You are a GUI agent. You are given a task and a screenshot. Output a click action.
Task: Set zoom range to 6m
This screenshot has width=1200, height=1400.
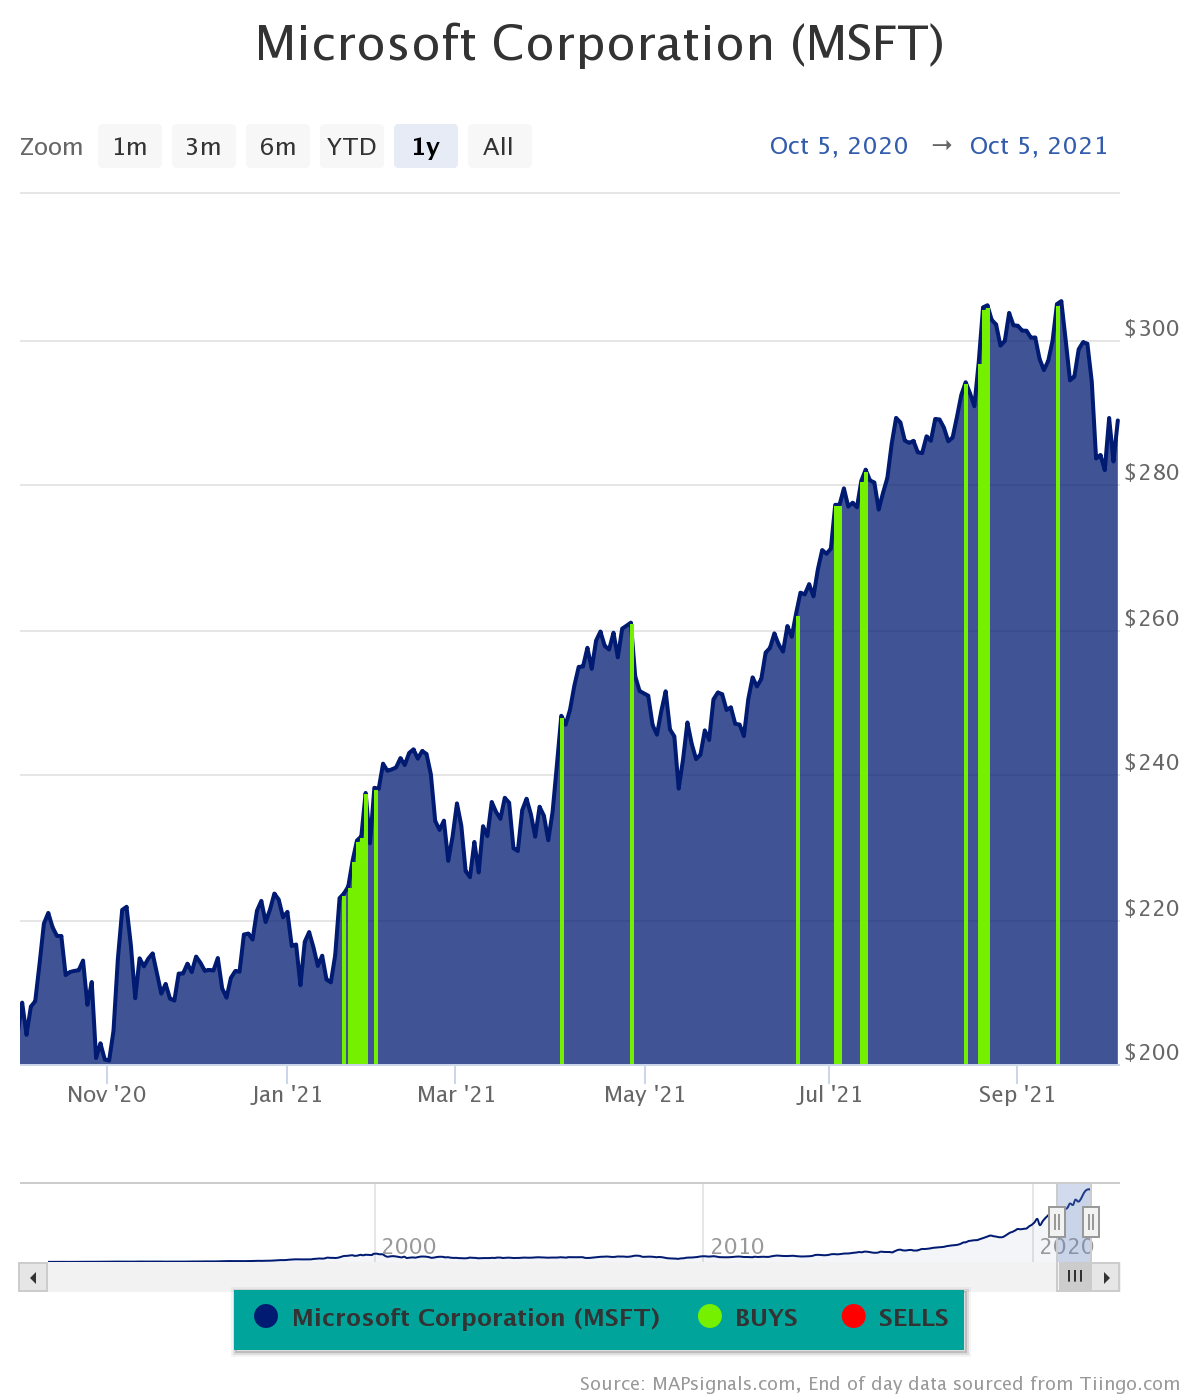tap(278, 146)
